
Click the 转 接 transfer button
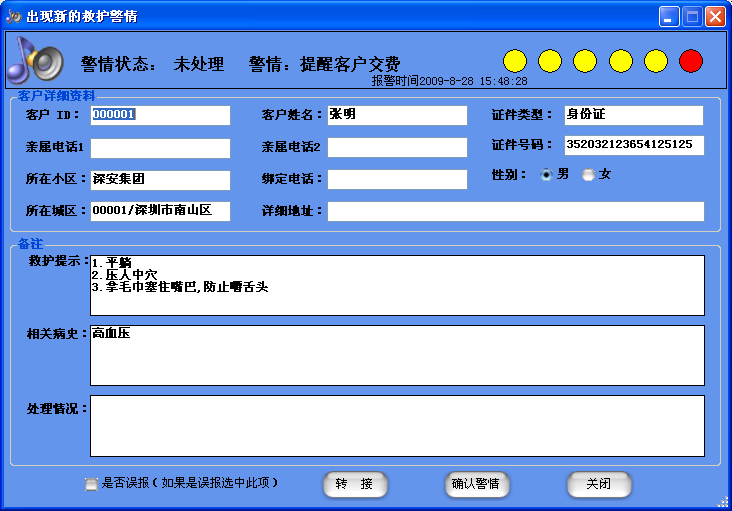click(x=355, y=484)
